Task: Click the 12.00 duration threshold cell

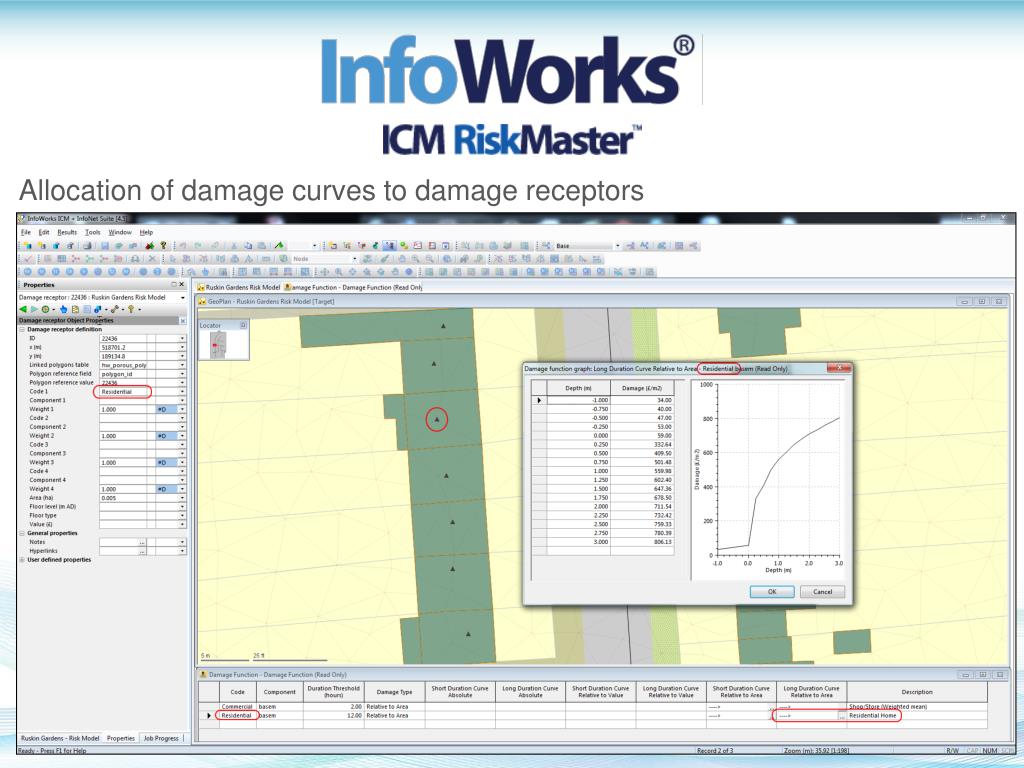Action: pyautogui.click(x=334, y=716)
